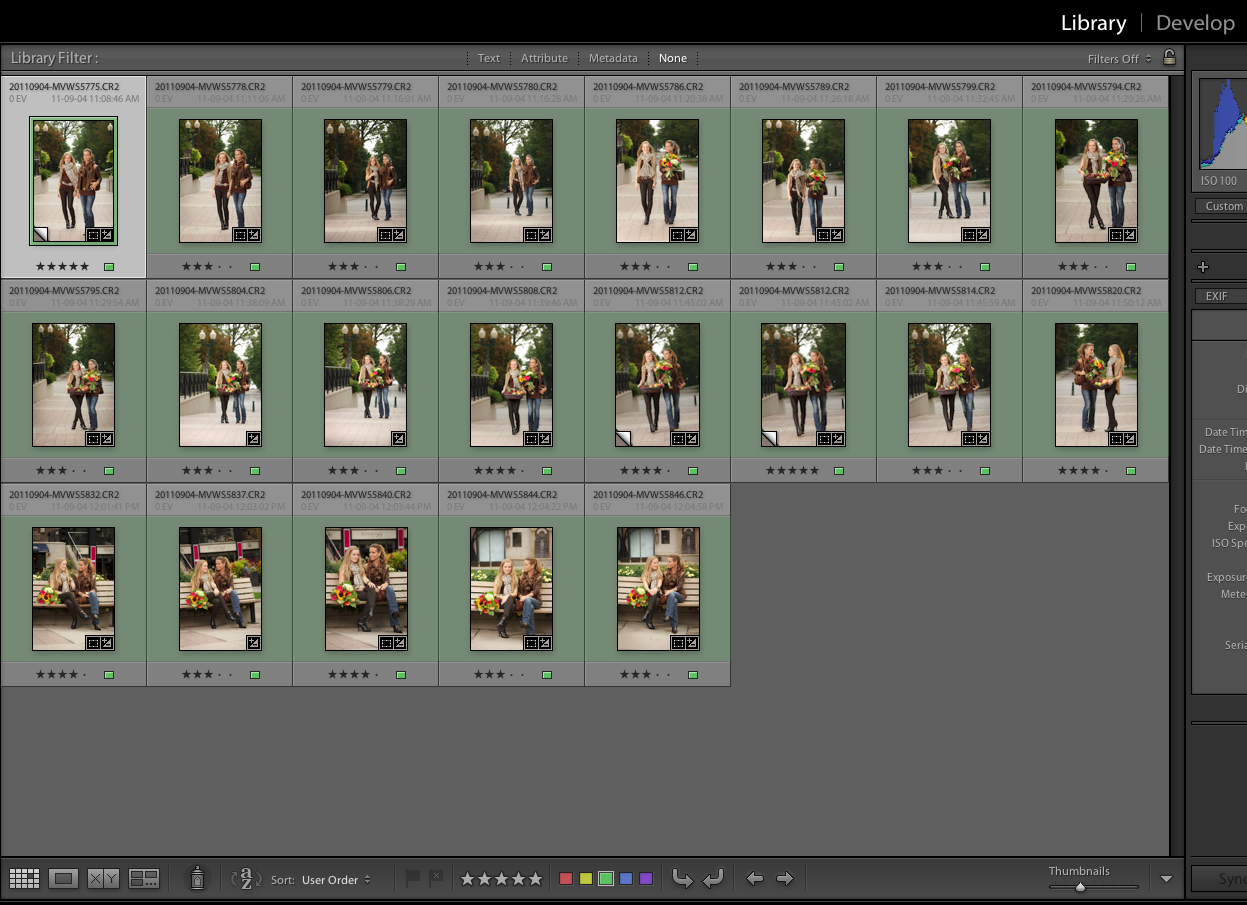Open the Filters Off preset dropdown
This screenshot has width=1247, height=905.
coord(1119,59)
